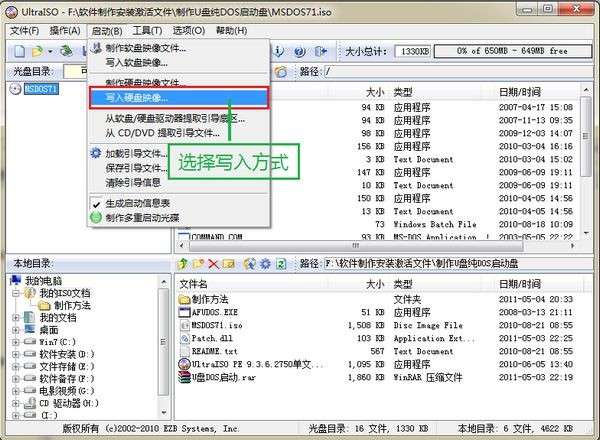Expand the 我的文档 tree node
Viewport: 600px width, 440px height.
click(16, 318)
